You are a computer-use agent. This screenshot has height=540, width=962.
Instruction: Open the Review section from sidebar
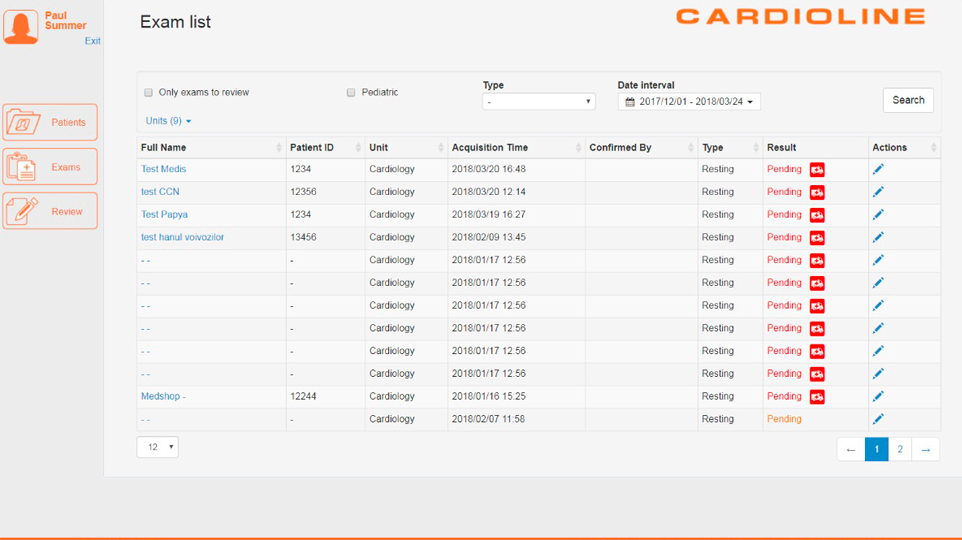tap(50, 212)
